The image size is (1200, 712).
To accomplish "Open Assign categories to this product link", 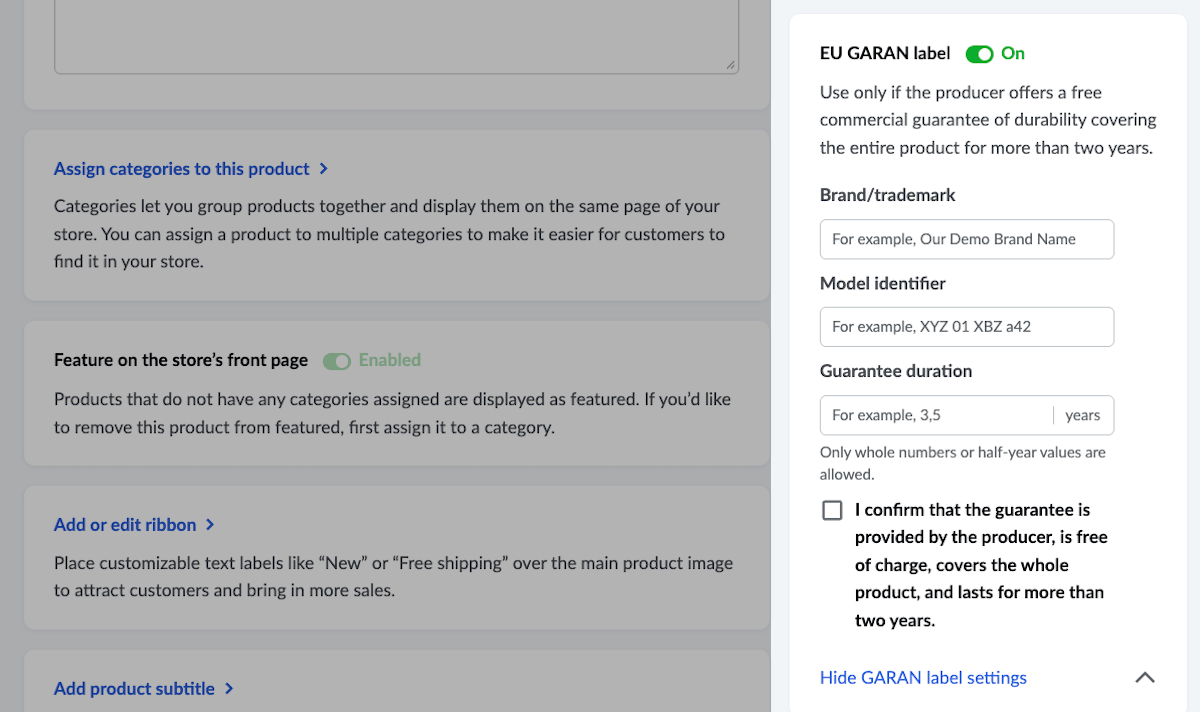I will pyautogui.click(x=181, y=169).
